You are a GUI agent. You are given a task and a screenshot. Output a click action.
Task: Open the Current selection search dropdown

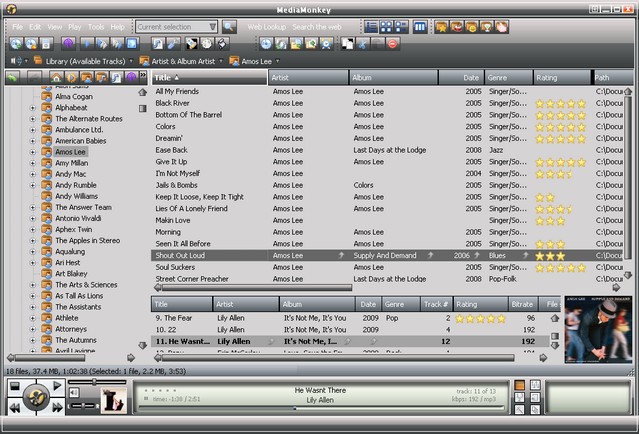tap(212, 27)
